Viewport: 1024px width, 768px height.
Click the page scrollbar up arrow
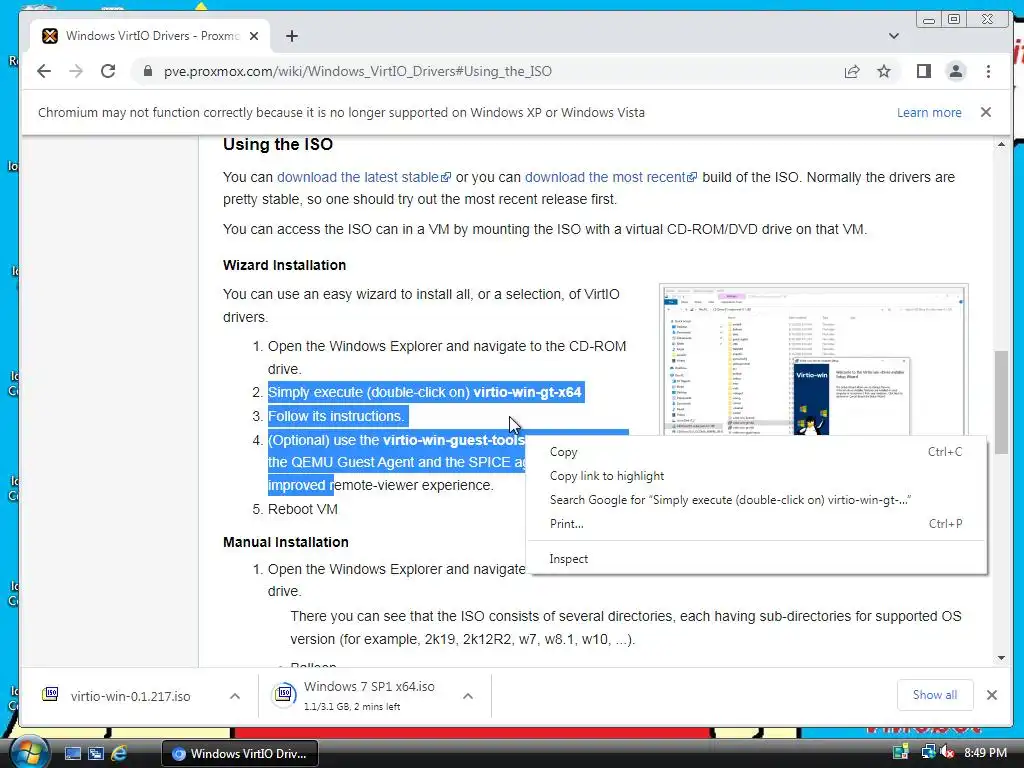pos(1001,144)
